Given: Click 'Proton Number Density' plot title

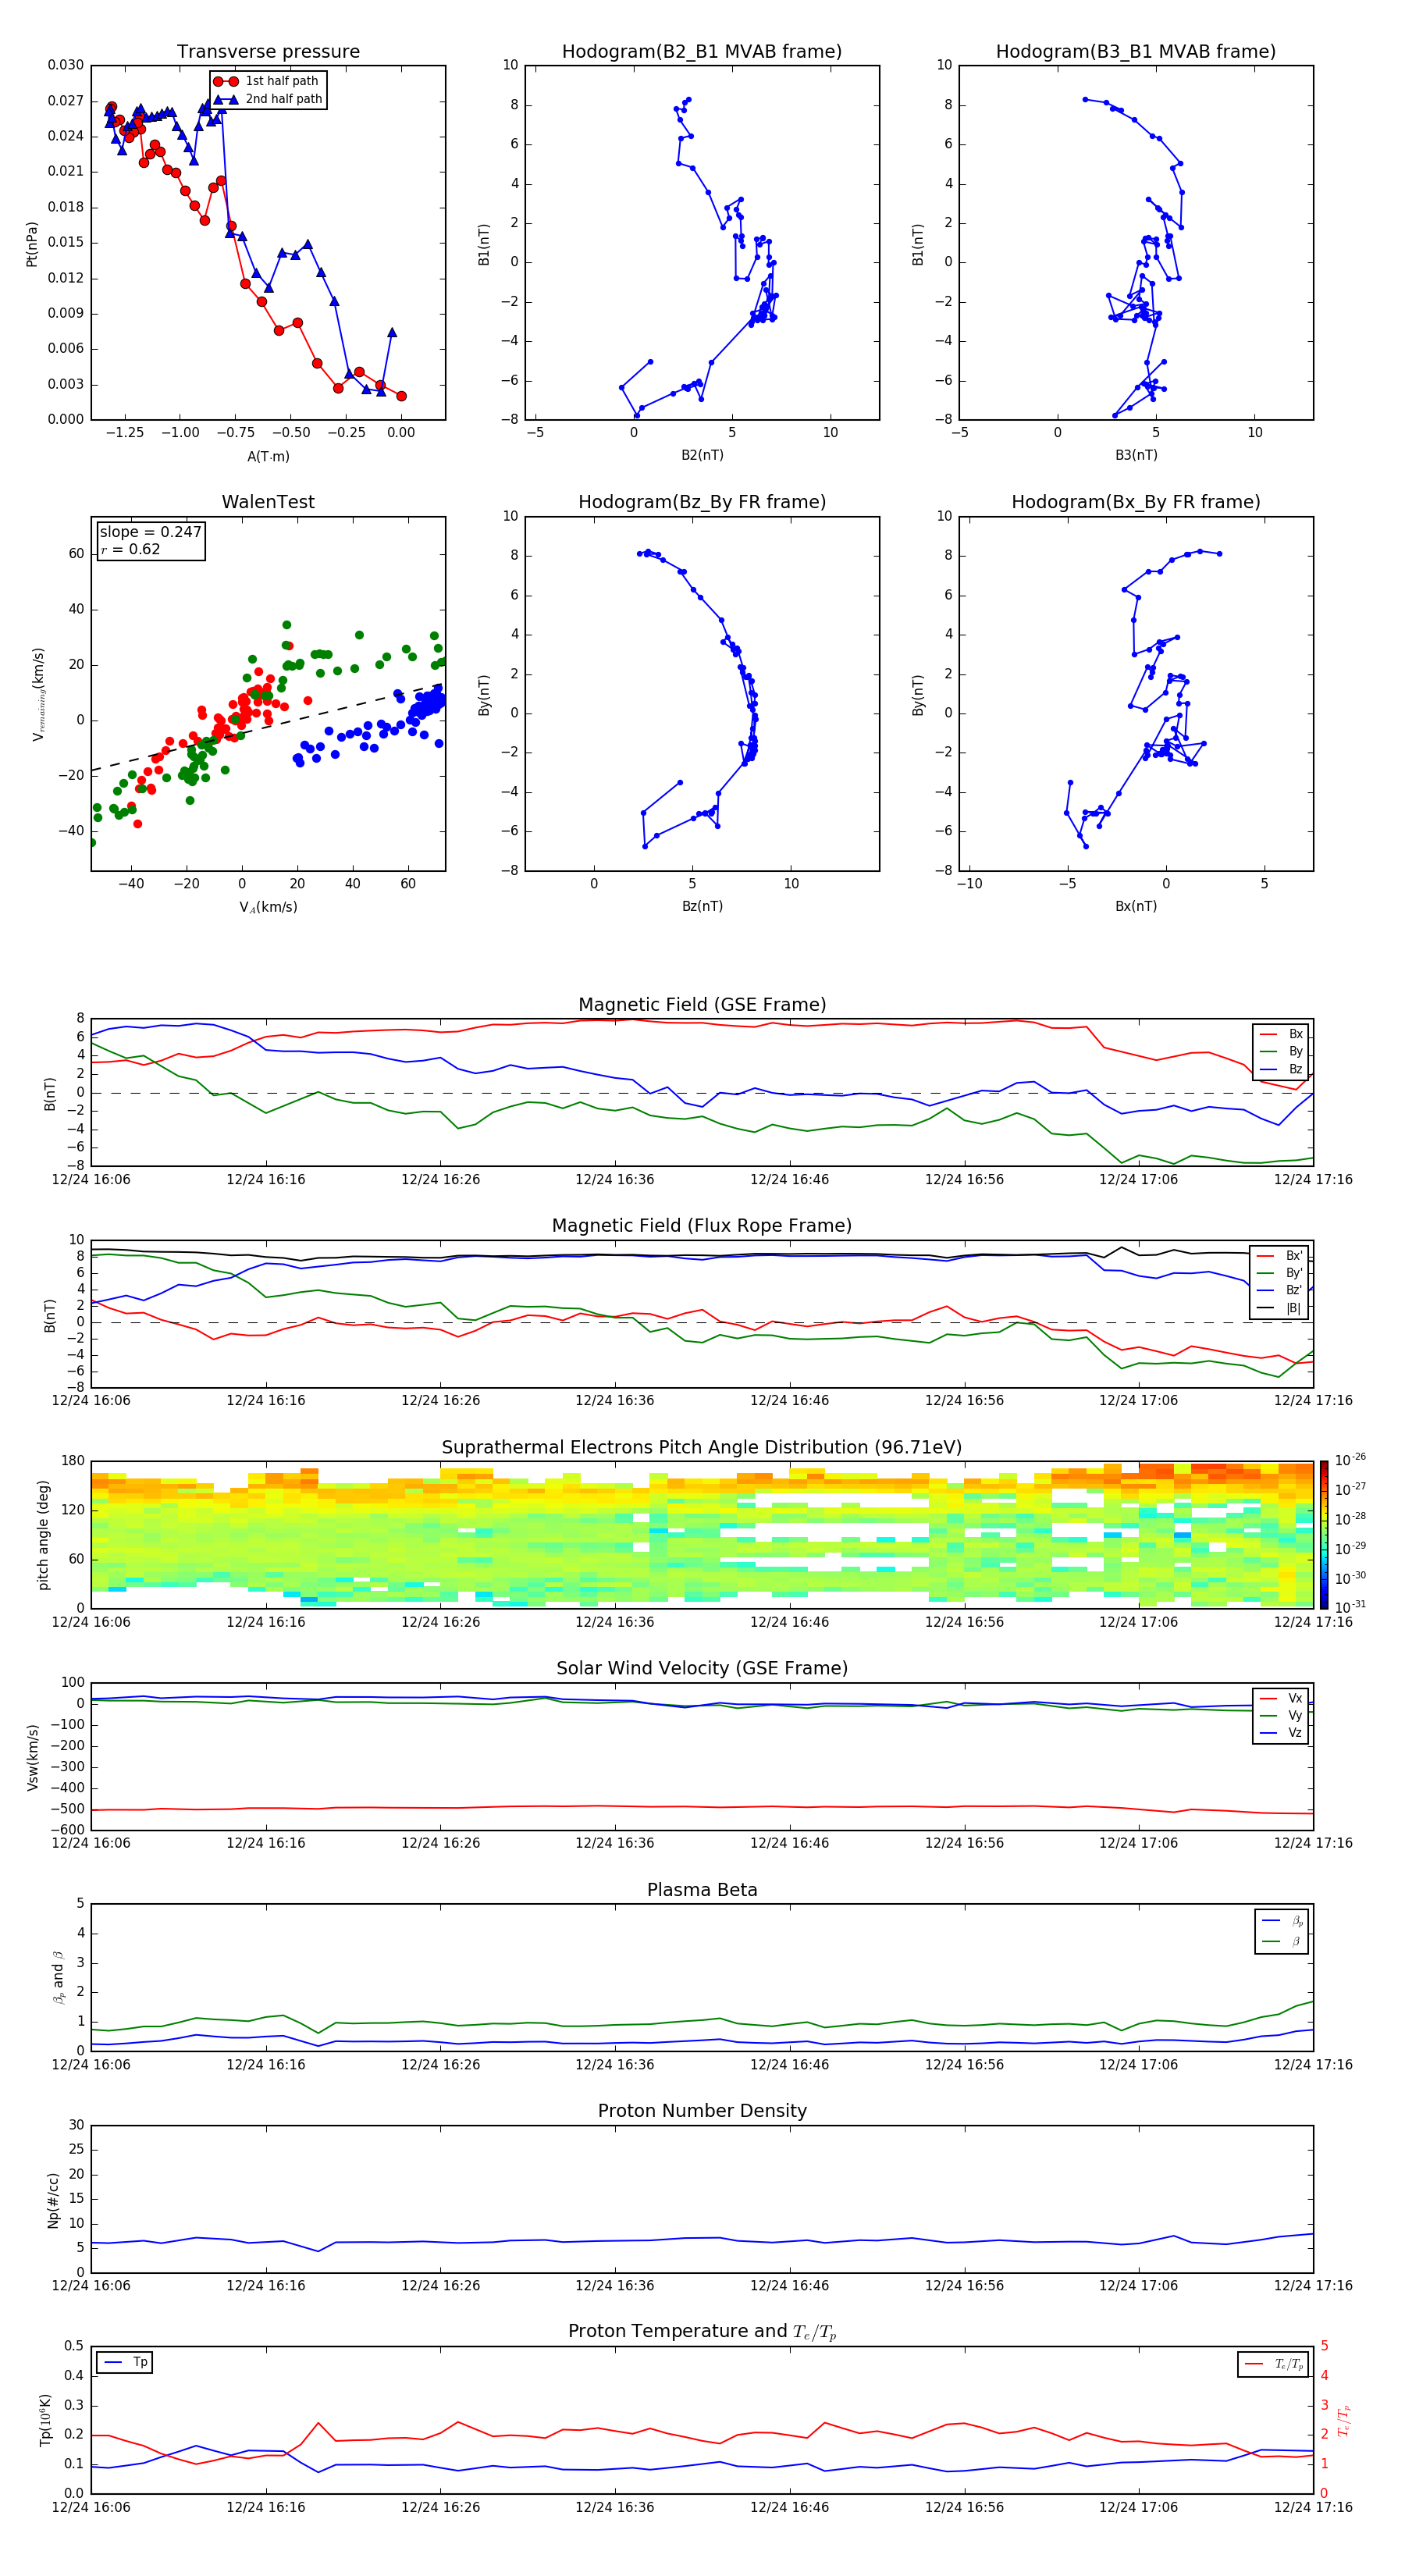Looking at the screenshot, I should pos(702,2111).
